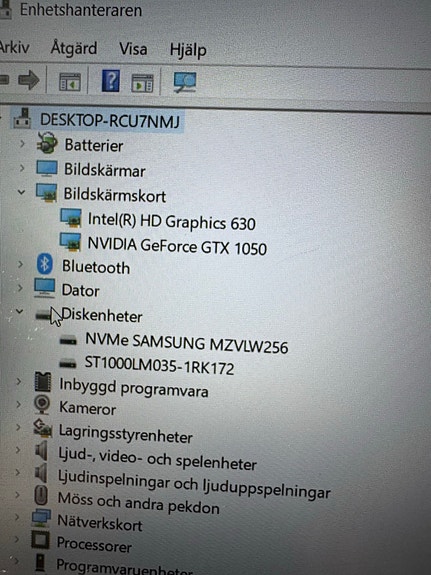431x575 pixels.
Task: Click the Batterier battery icon
Action: pos(47,143)
